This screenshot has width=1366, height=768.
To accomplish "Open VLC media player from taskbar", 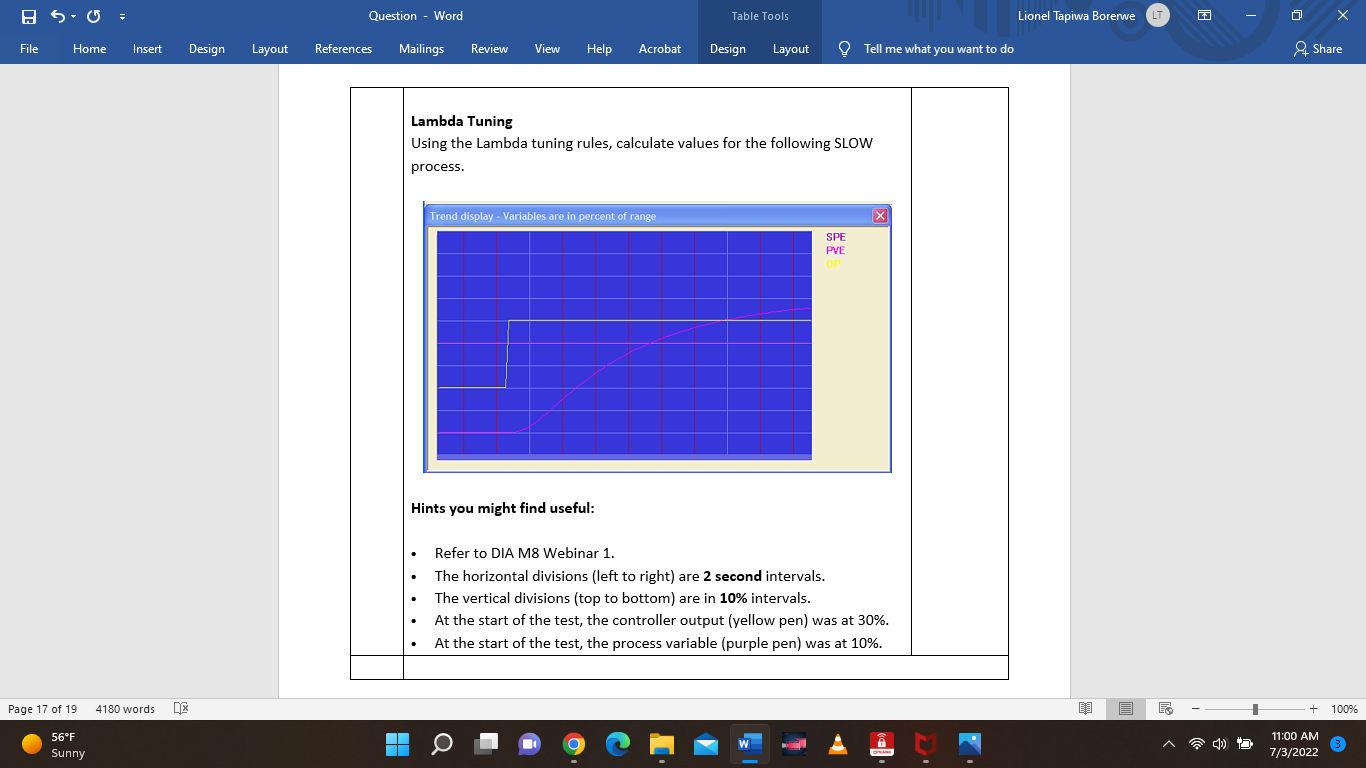I will tap(837, 744).
